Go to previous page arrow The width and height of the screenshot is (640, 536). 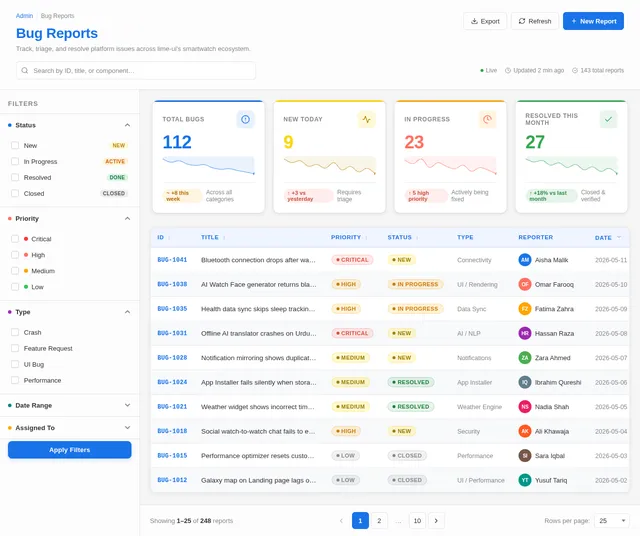pos(341,520)
